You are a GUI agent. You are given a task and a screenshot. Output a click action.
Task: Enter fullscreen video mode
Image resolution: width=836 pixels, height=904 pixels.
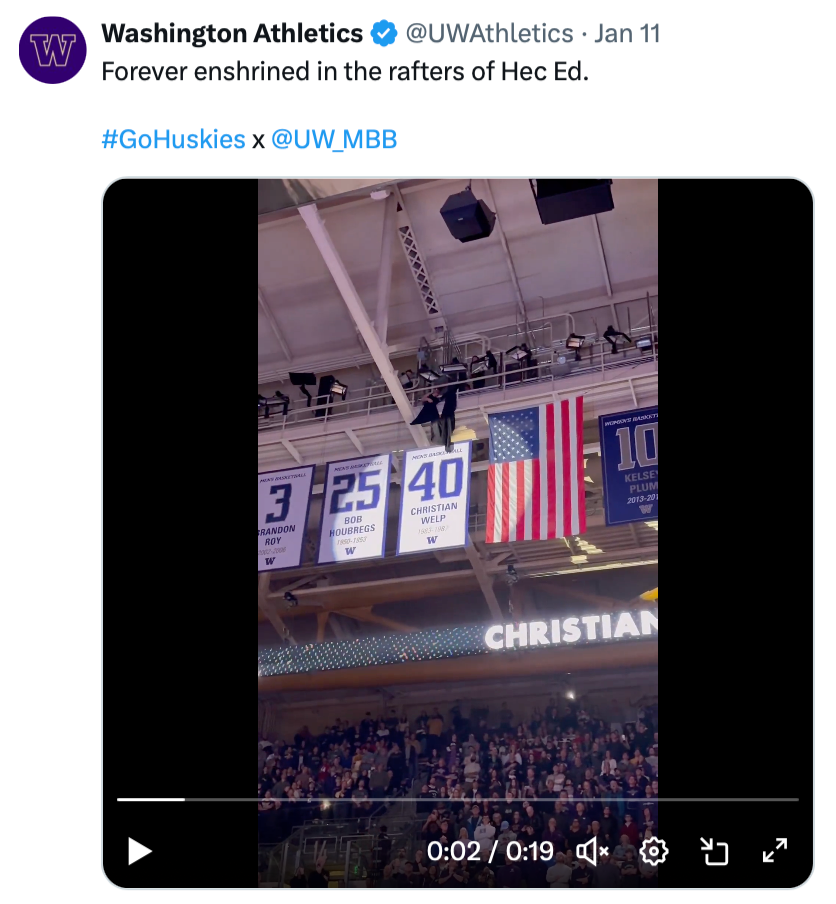click(775, 851)
